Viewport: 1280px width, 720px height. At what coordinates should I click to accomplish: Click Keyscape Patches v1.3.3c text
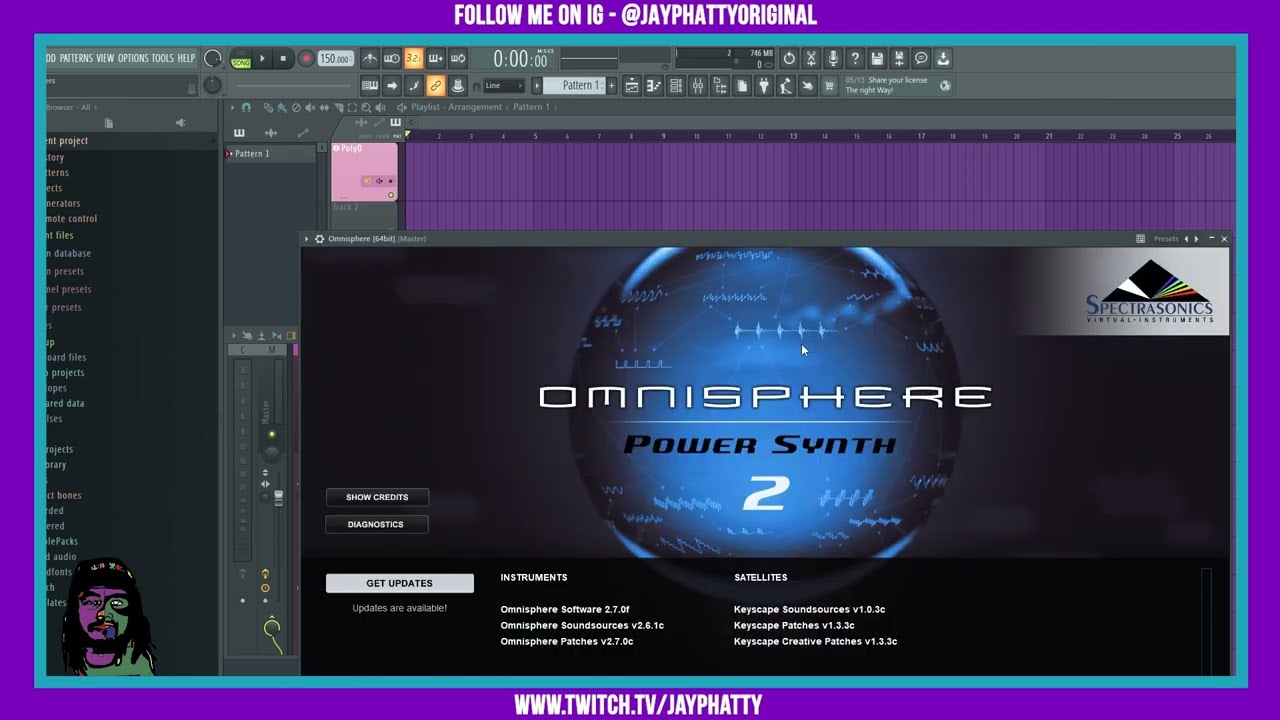point(794,625)
